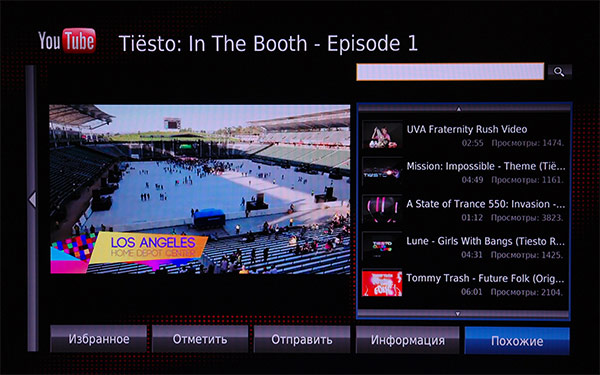This screenshot has height=375, width=600.
Task: Open the Информация tab
Action: [408, 340]
